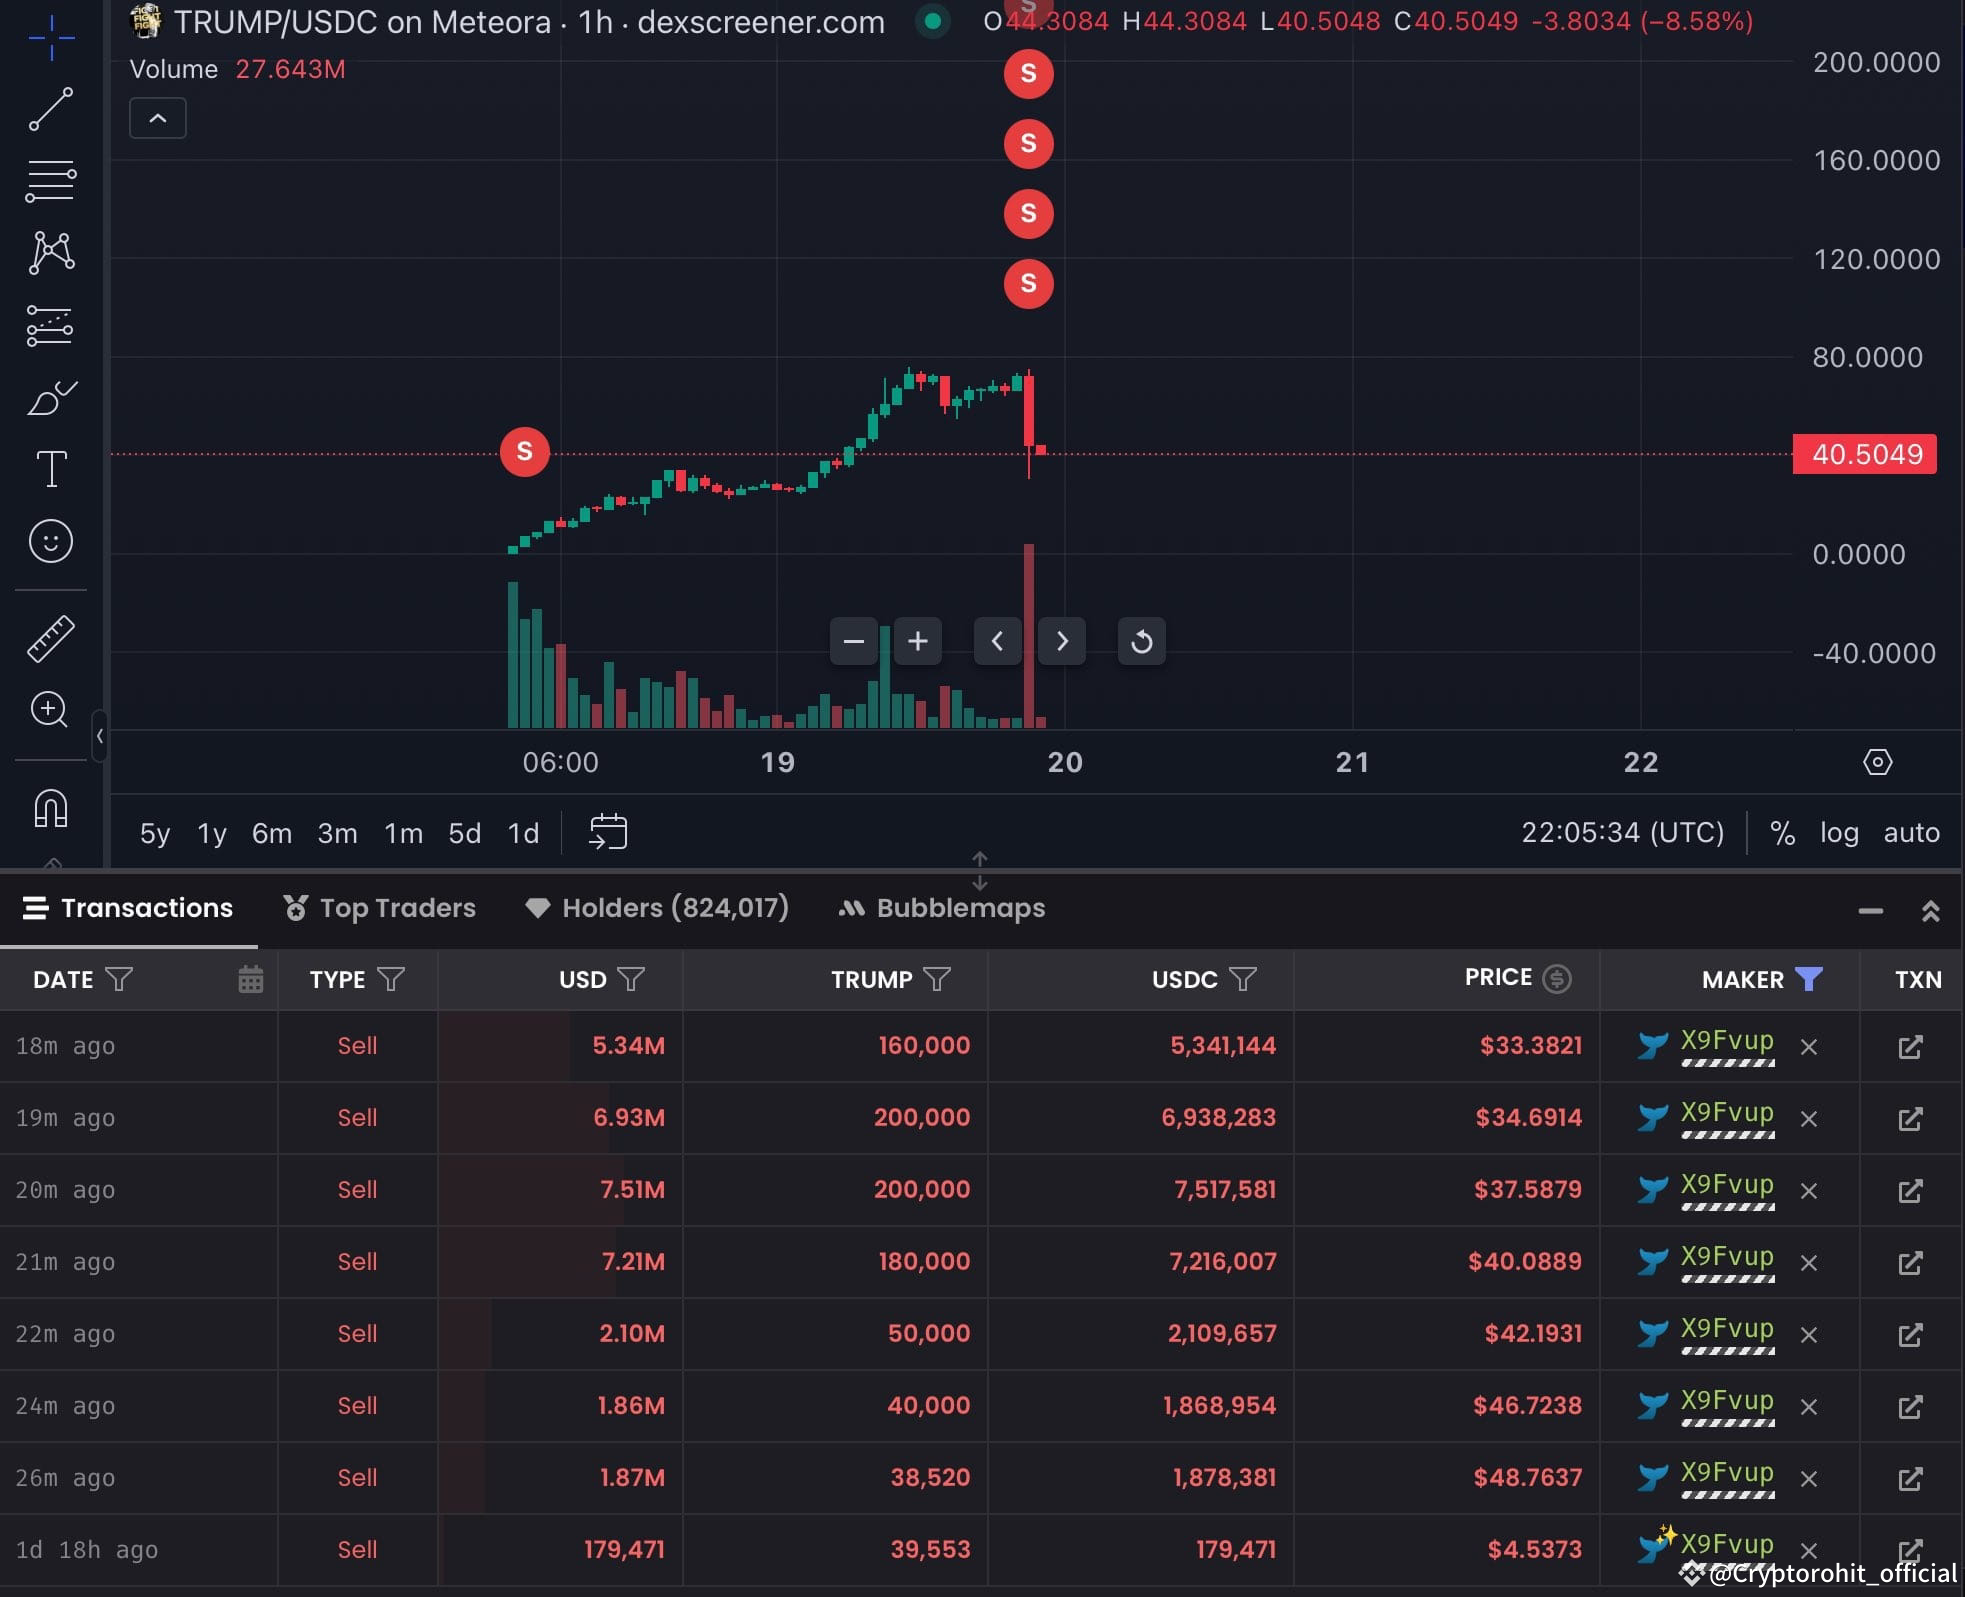Viewport: 1965px width, 1597px height.
Task: Select the crosshair cursor tool
Action: pyautogui.click(x=51, y=37)
